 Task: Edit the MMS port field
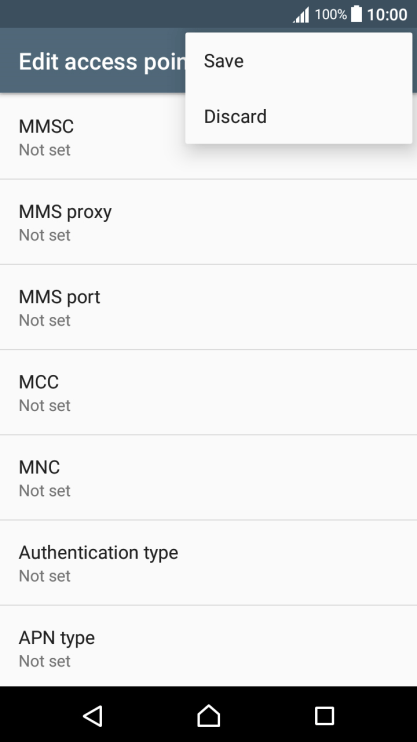click(208, 307)
